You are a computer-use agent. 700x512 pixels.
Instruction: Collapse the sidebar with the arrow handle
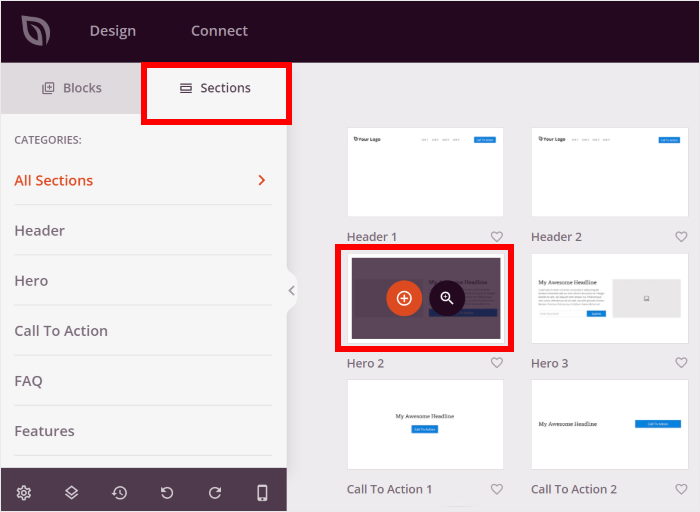coord(292,291)
